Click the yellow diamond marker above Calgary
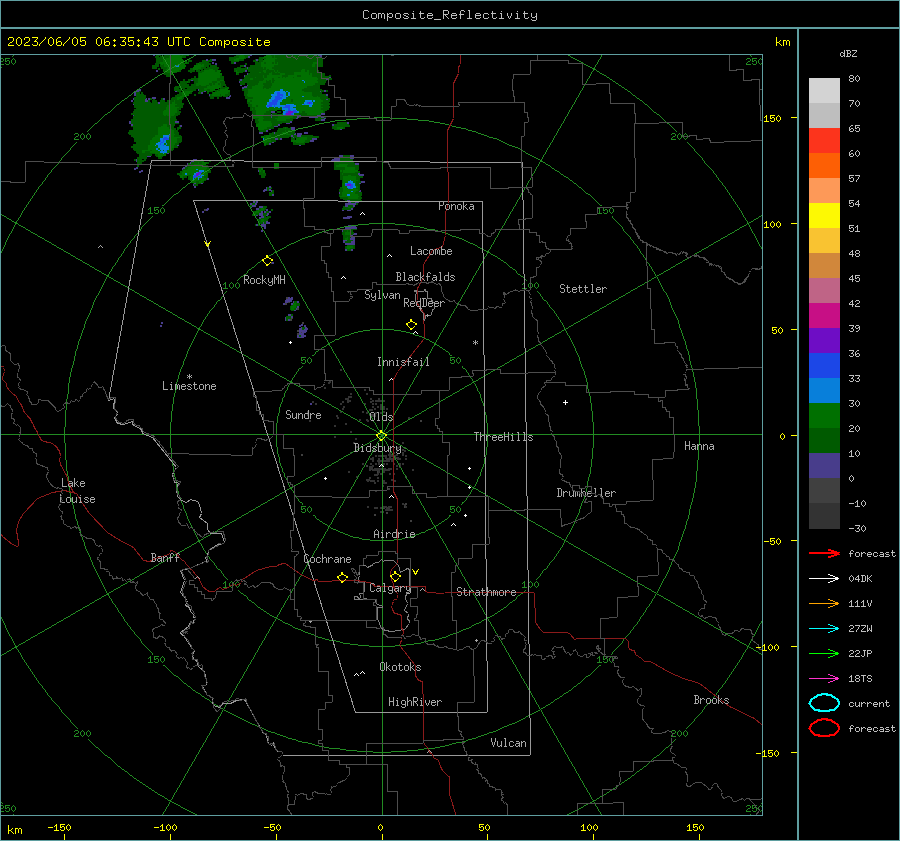This screenshot has width=900, height=841. tap(395, 576)
